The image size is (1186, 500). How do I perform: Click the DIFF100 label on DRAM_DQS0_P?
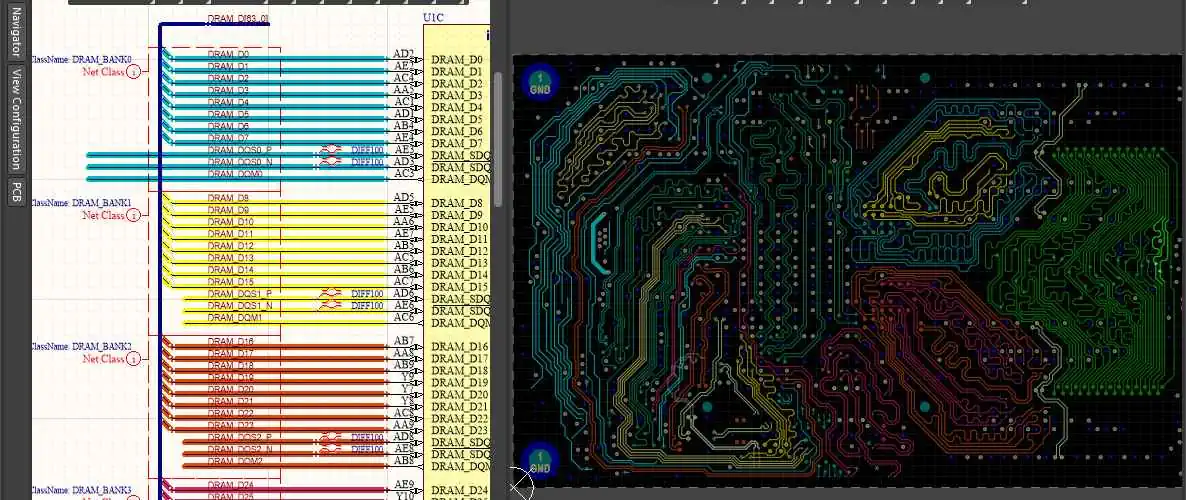[367, 150]
